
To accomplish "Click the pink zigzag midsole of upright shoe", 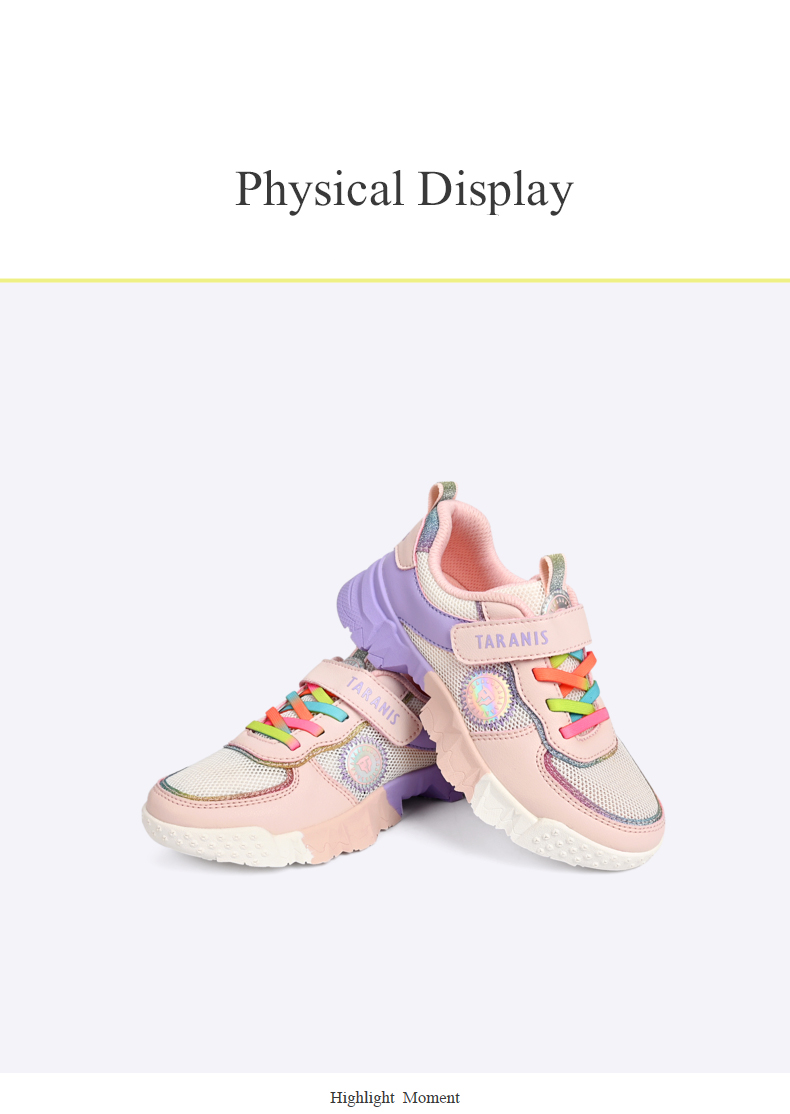I will click(455, 739).
